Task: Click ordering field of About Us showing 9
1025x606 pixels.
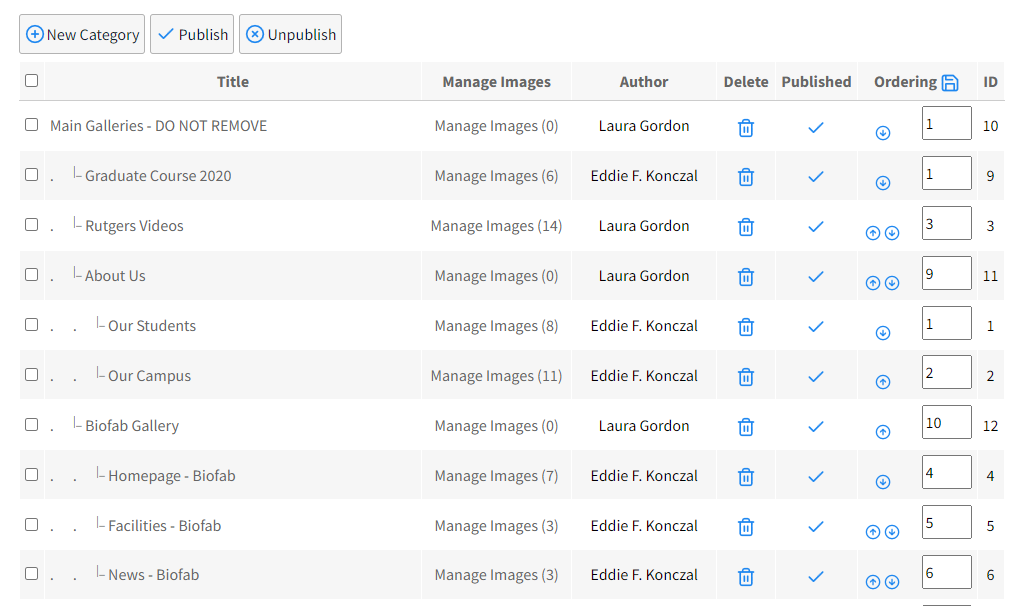Action: pyautogui.click(x=947, y=273)
